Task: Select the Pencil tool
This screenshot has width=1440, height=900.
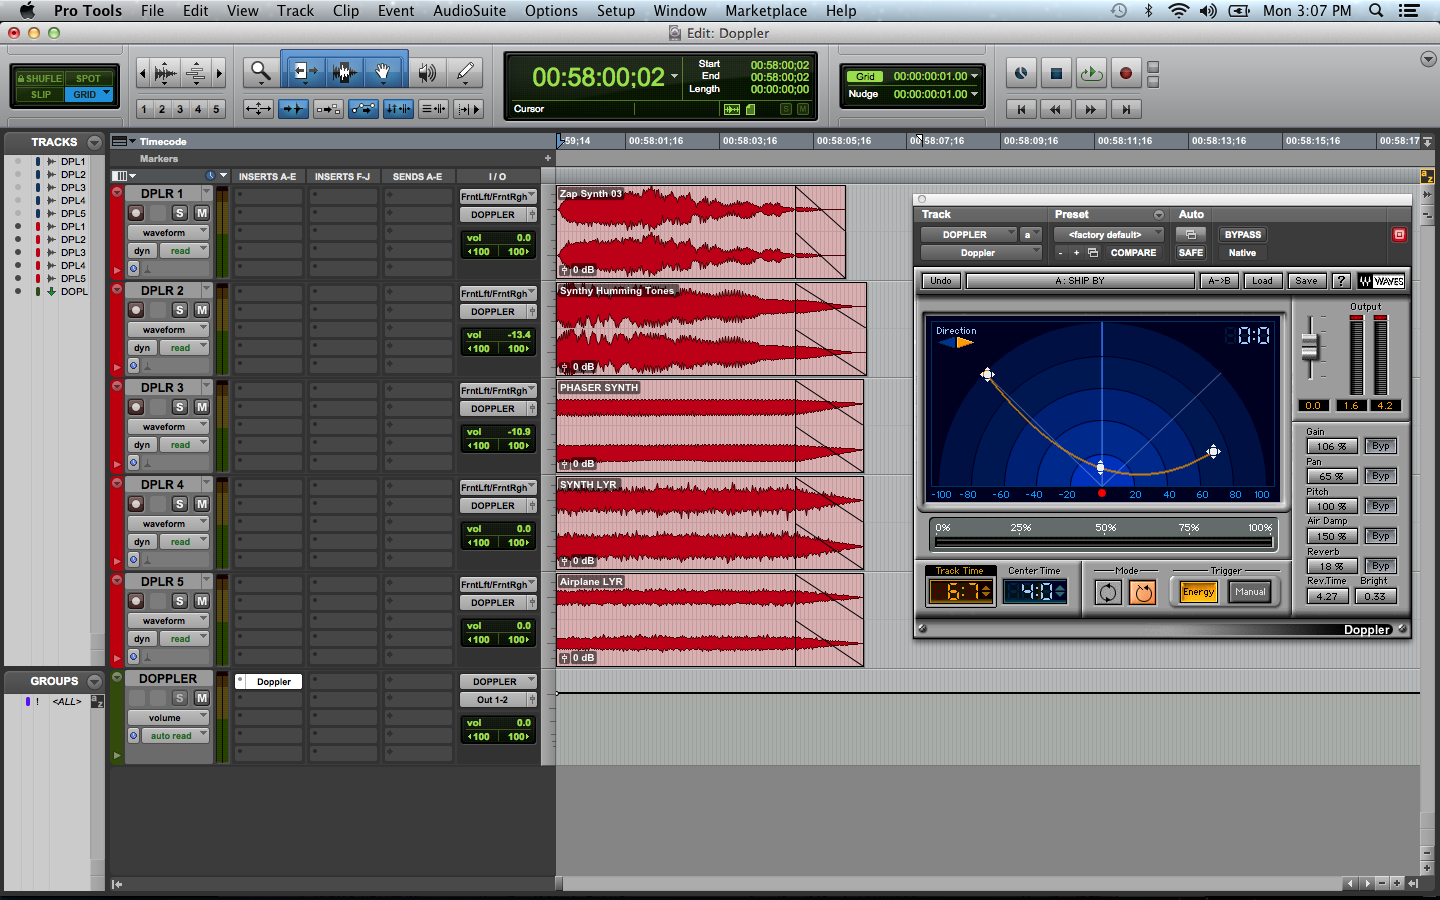Action: [465, 72]
